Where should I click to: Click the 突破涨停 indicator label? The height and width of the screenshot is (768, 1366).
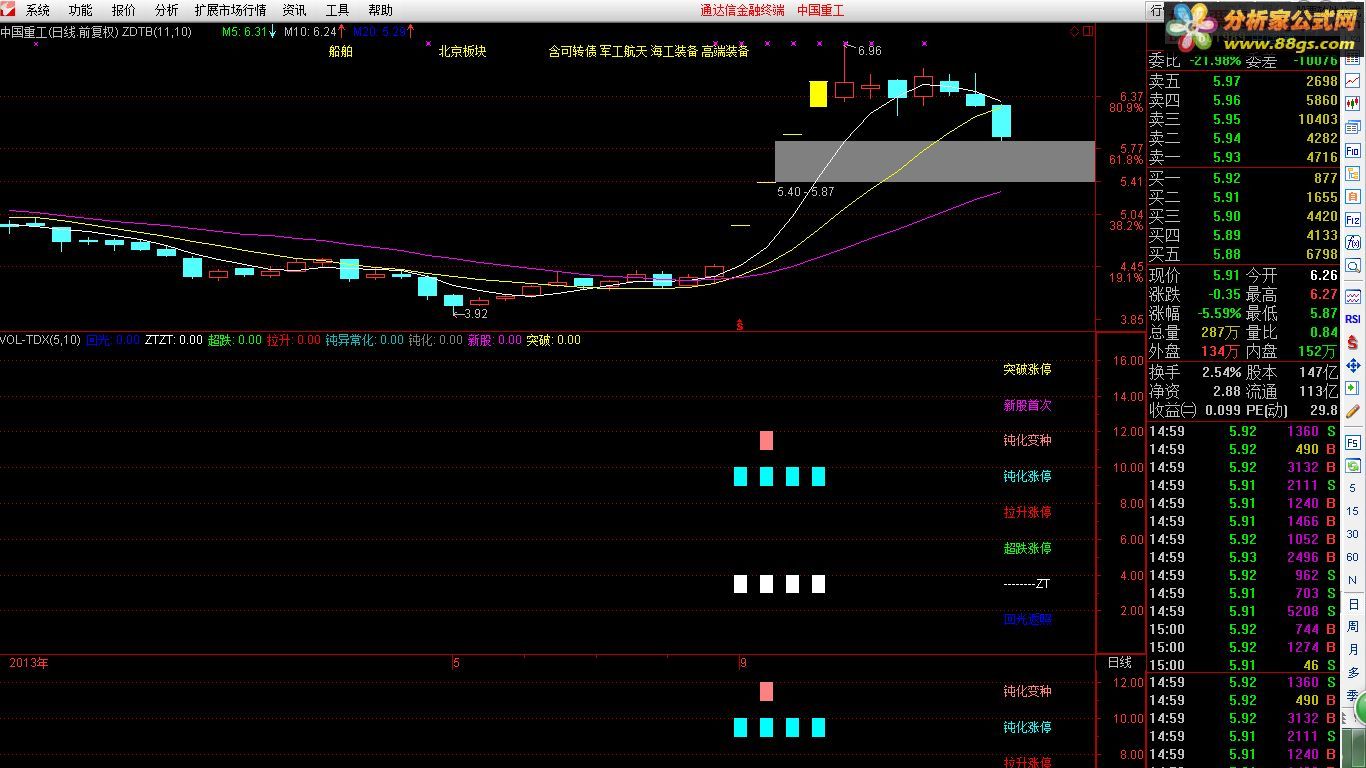click(x=1027, y=369)
